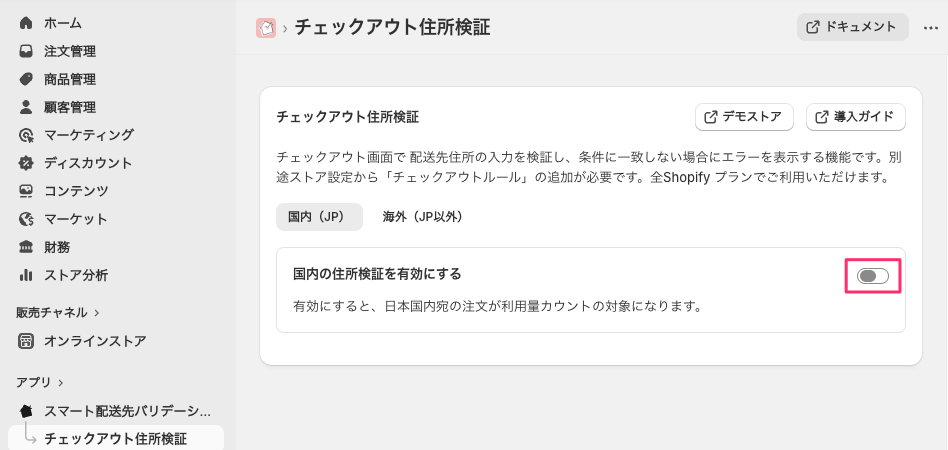Click the app logo in breadcrumb
This screenshot has height=450, width=948.
[266, 28]
